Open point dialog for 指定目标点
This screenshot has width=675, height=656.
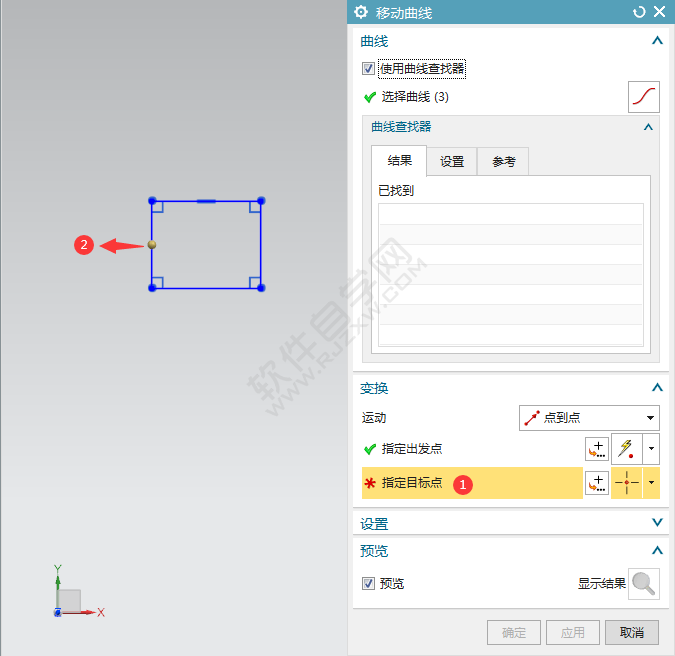597,483
